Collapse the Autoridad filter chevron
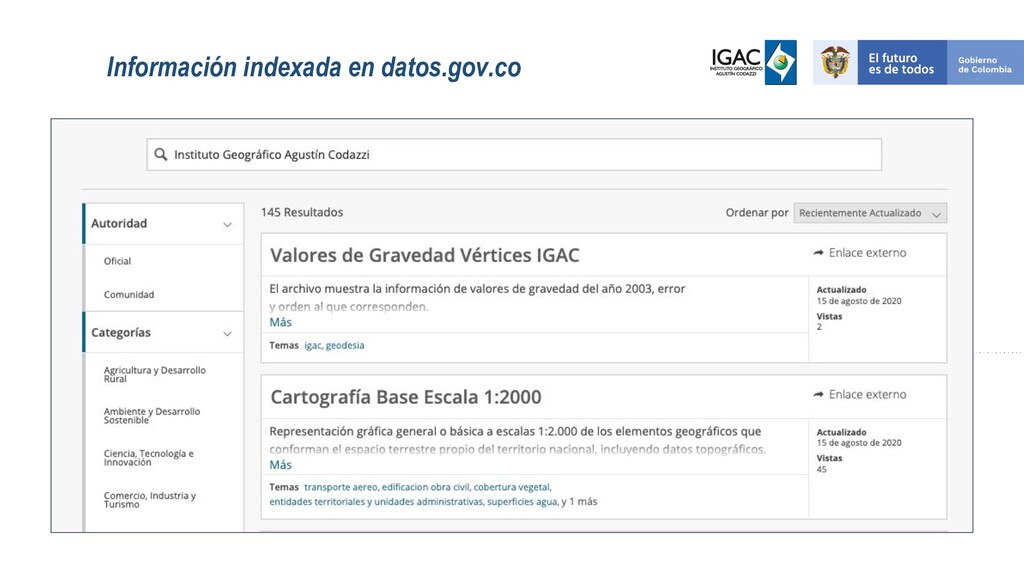 tap(227, 225)
